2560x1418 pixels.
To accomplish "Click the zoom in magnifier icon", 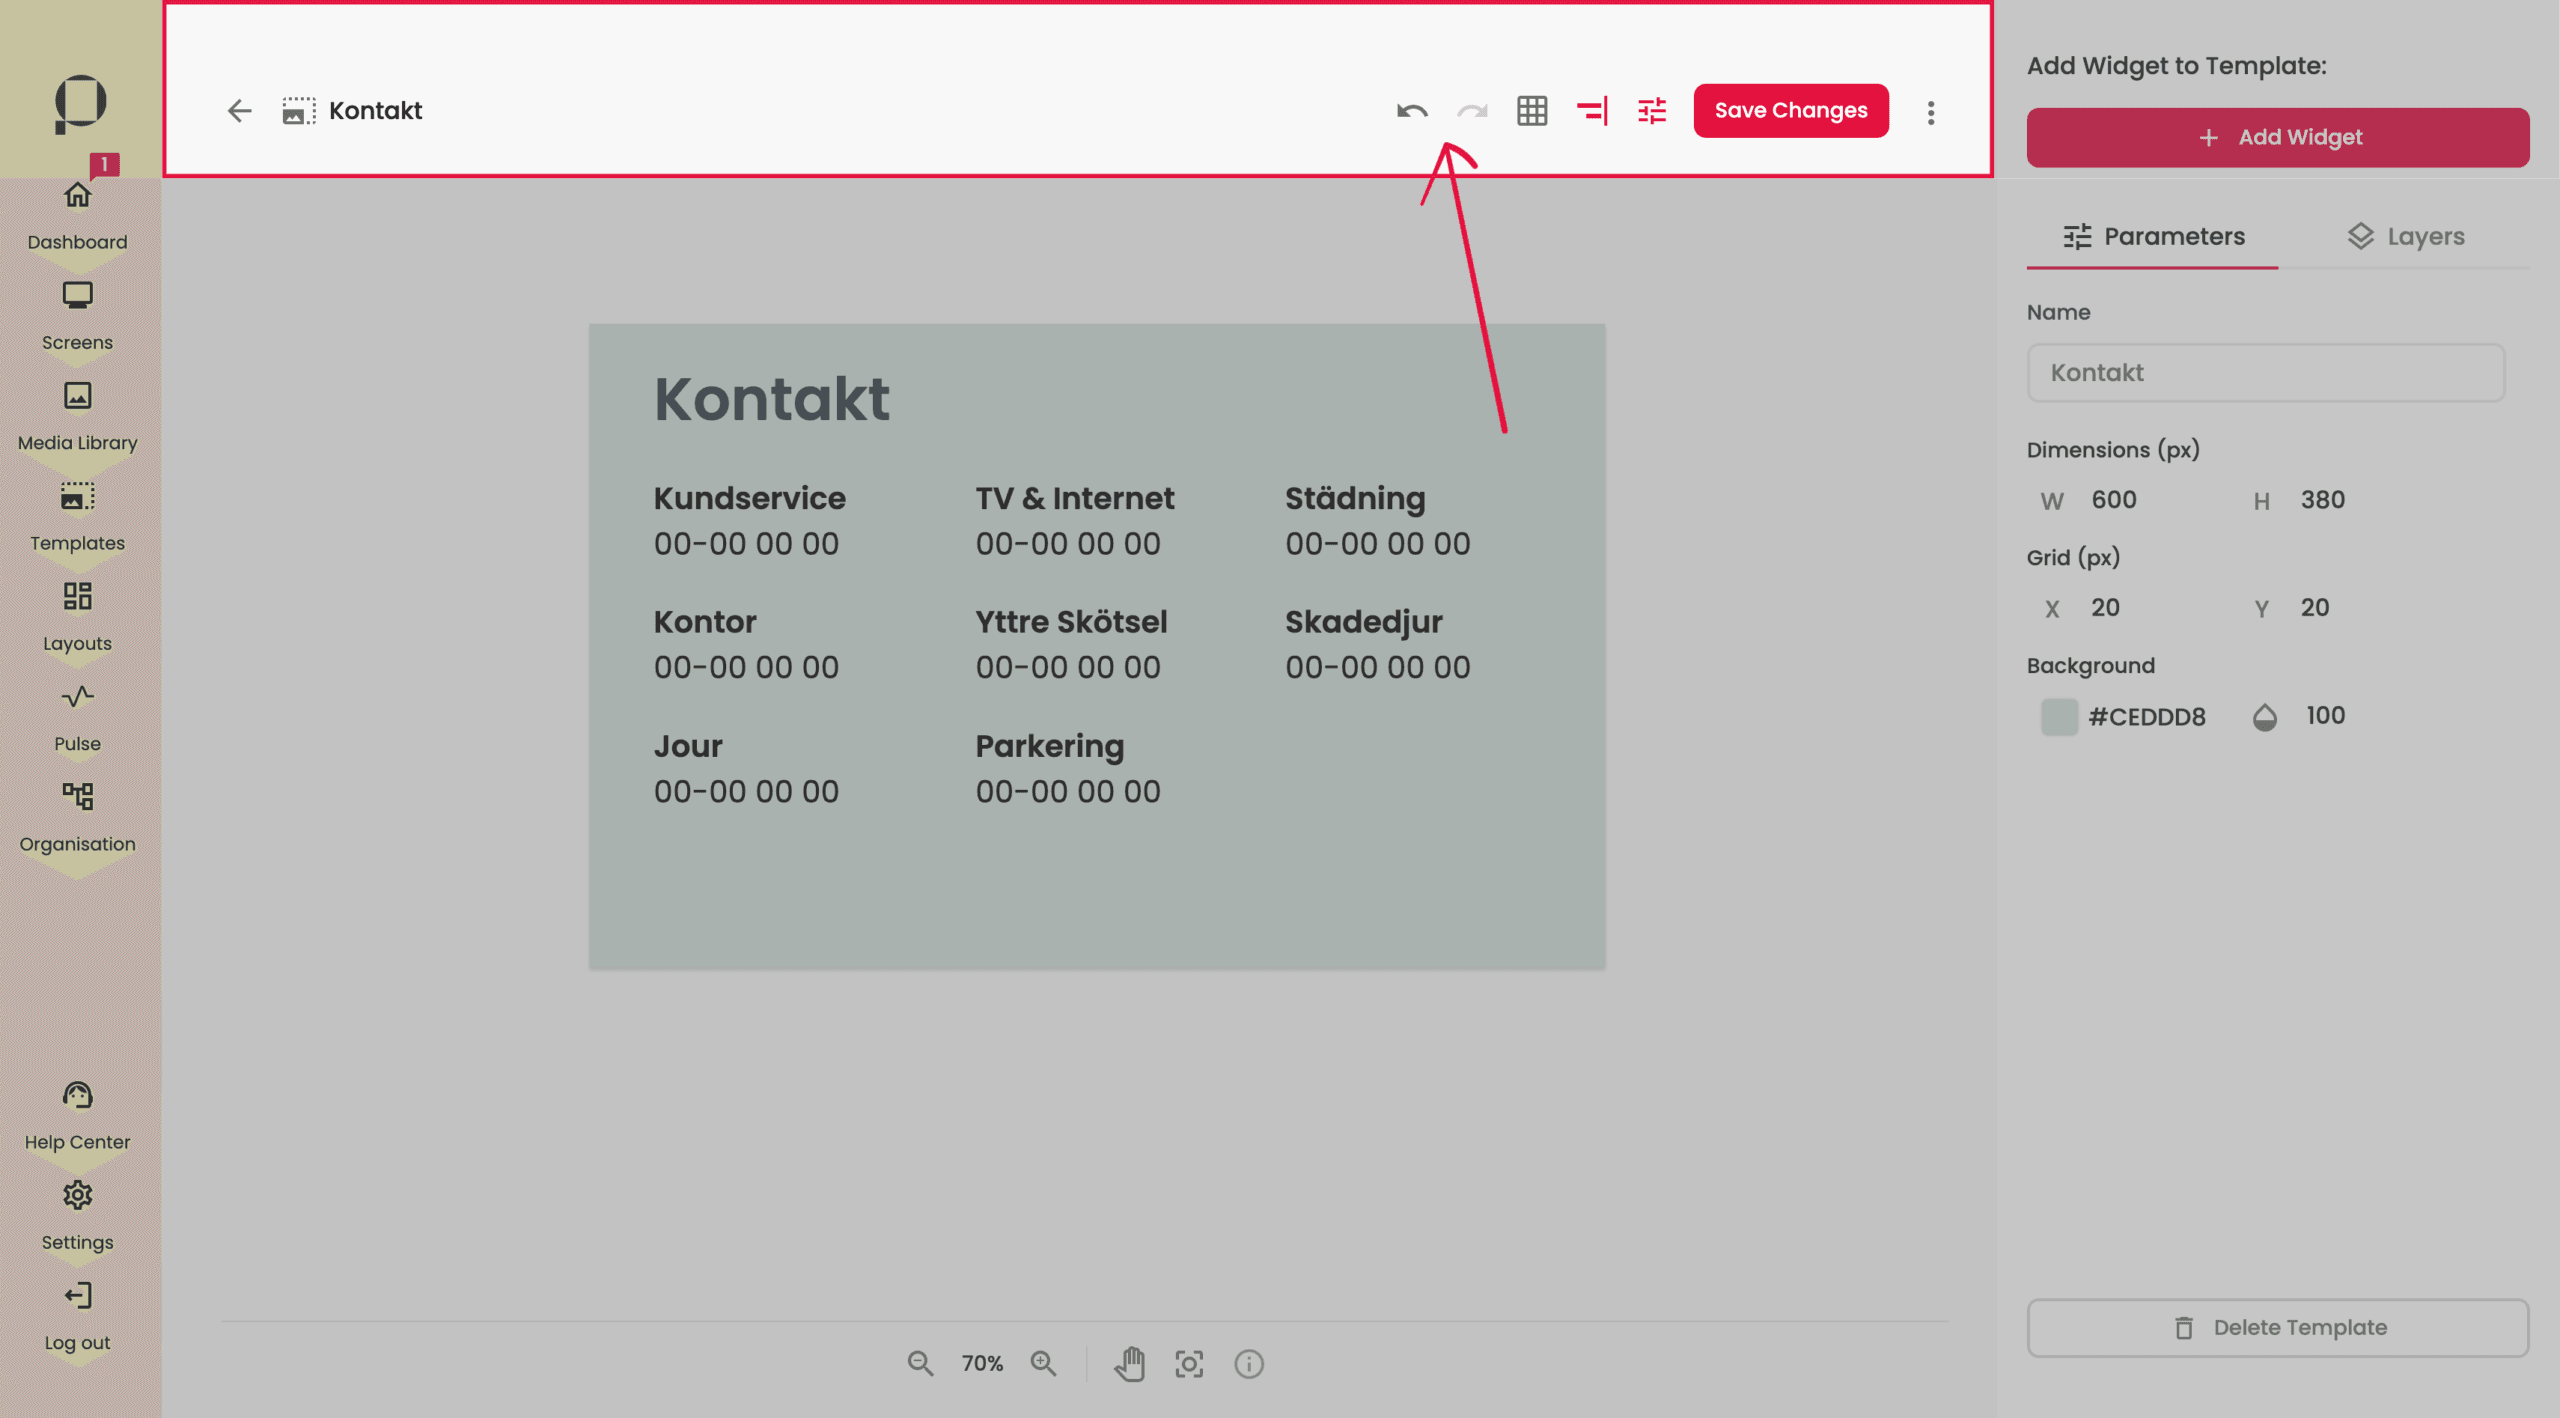I will point(1043,1363).
